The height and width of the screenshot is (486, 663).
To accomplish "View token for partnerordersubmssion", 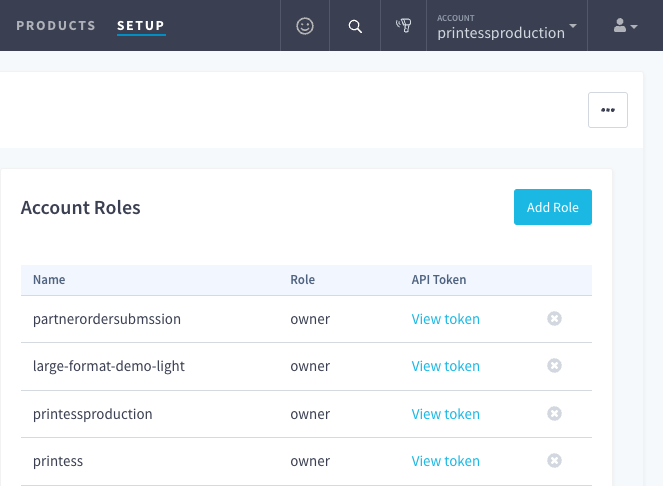I will tap(445, 319).
